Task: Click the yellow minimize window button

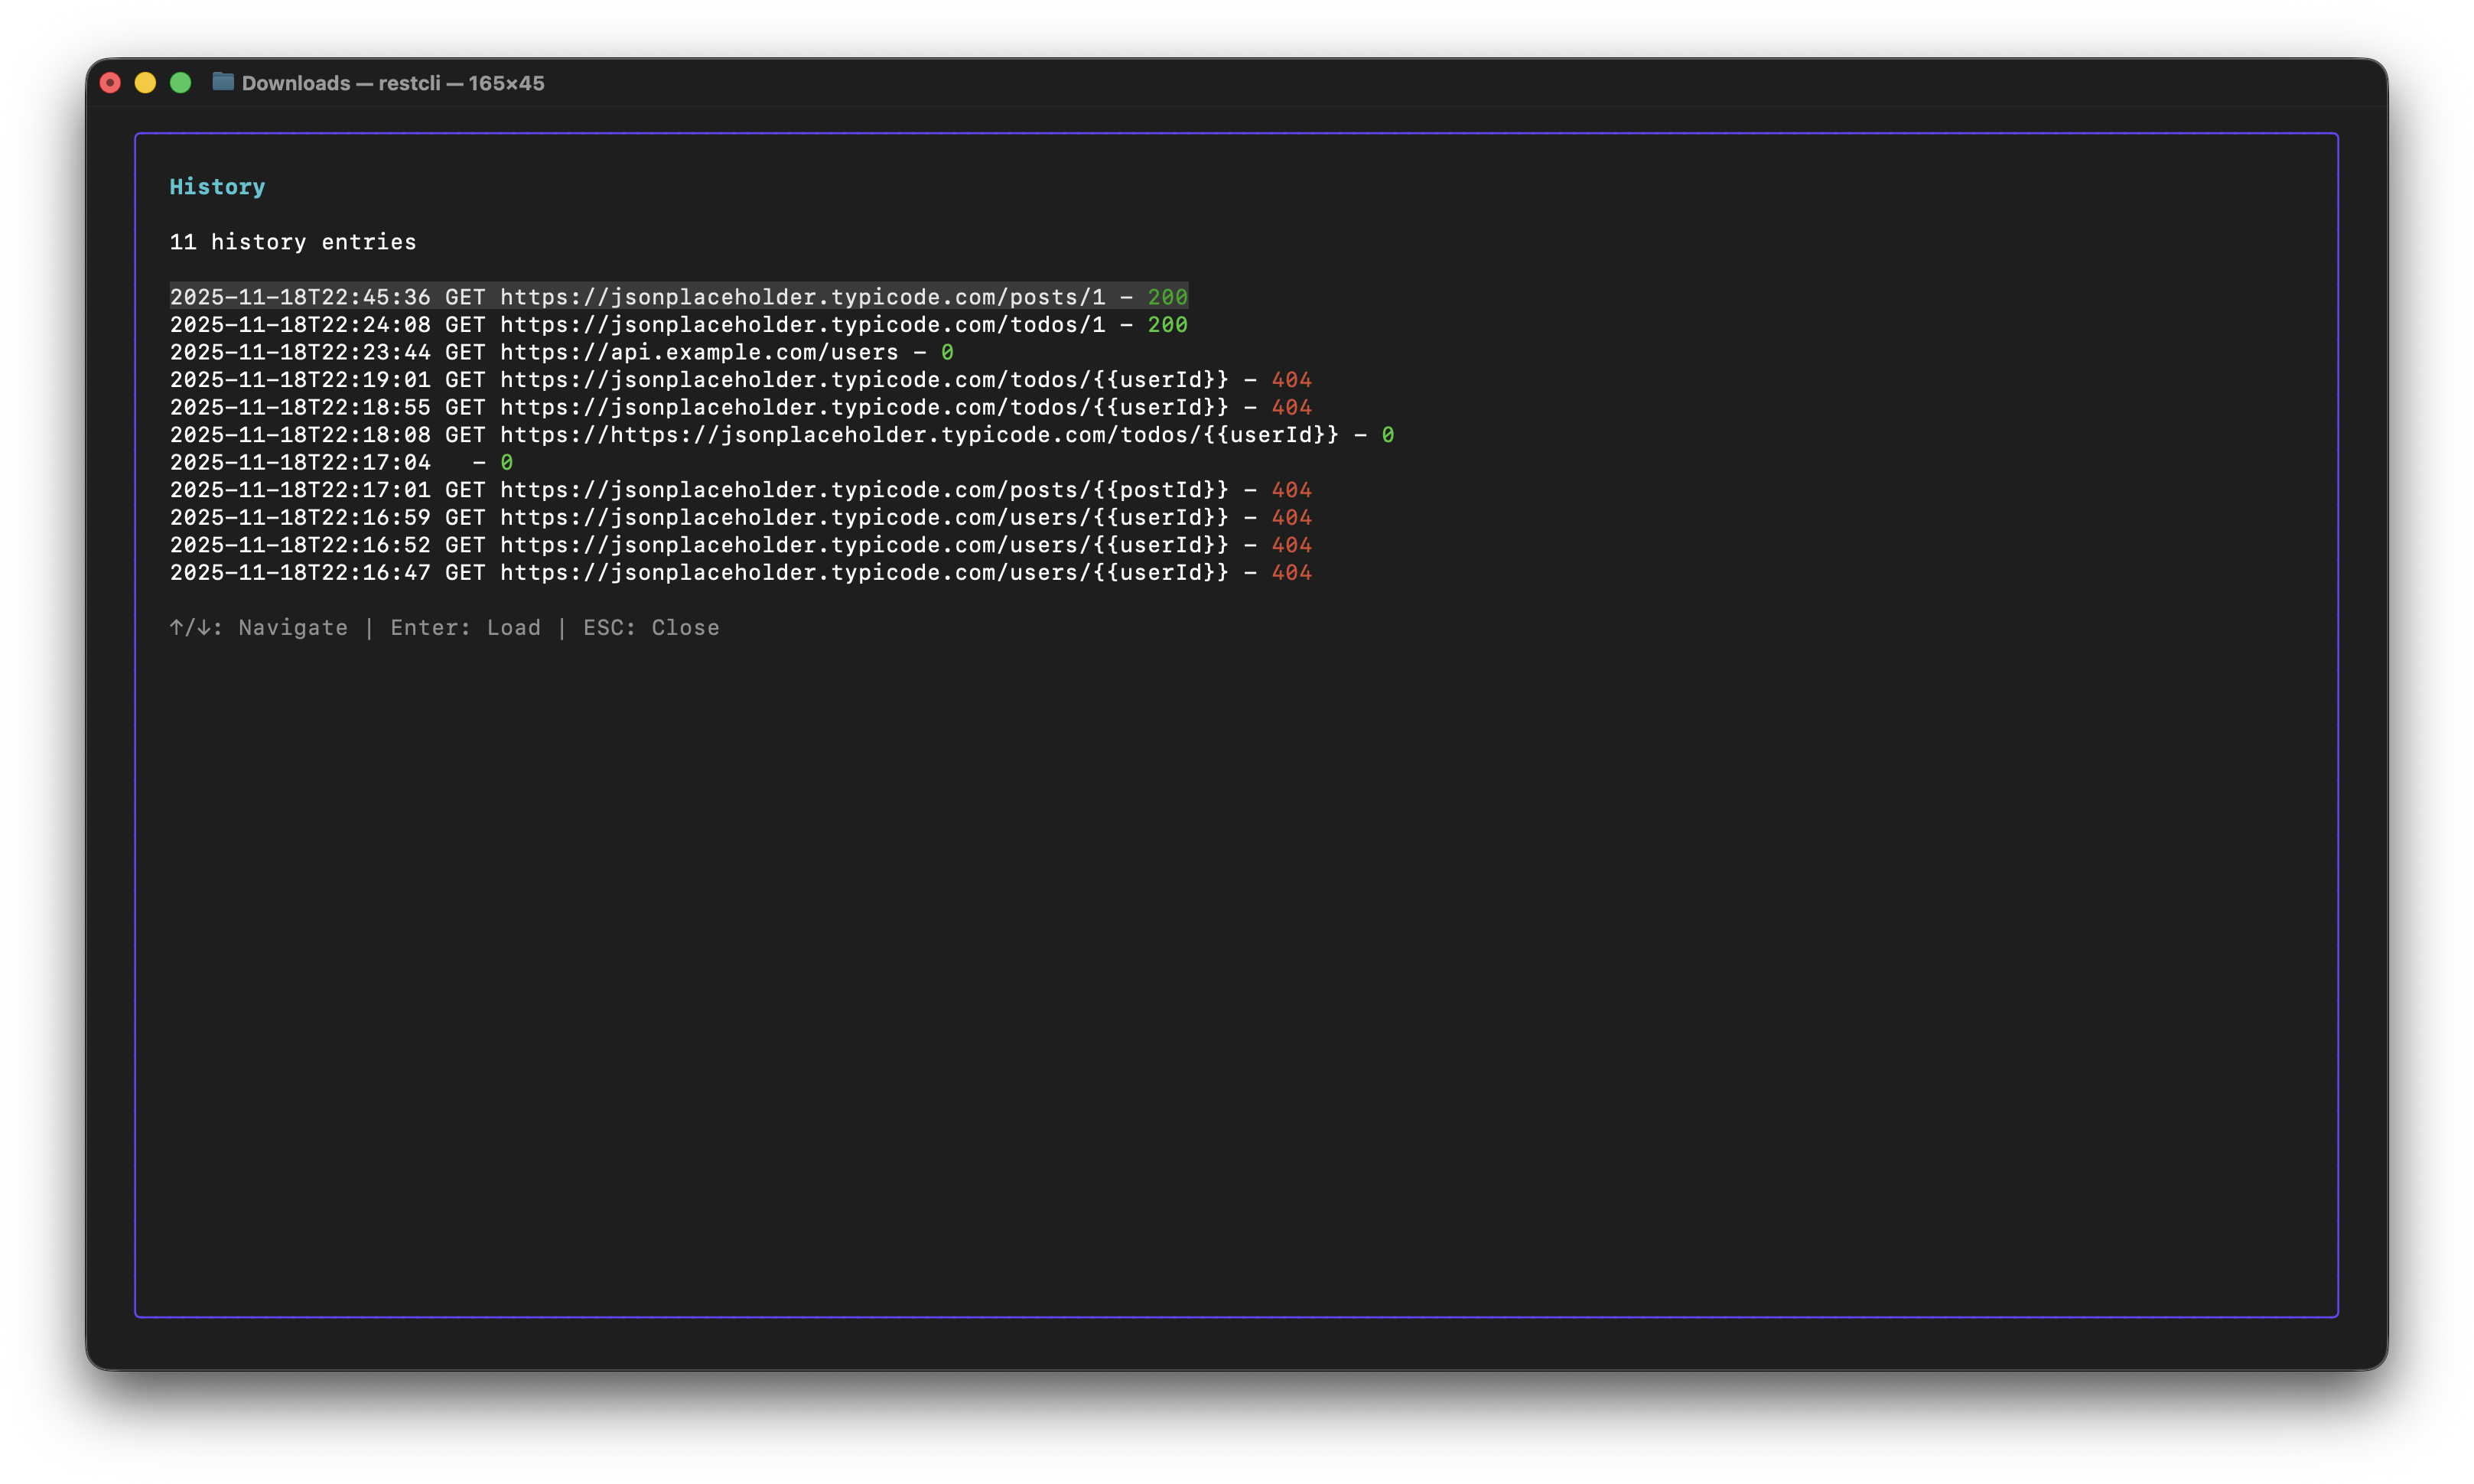Action: pos(145,83)
